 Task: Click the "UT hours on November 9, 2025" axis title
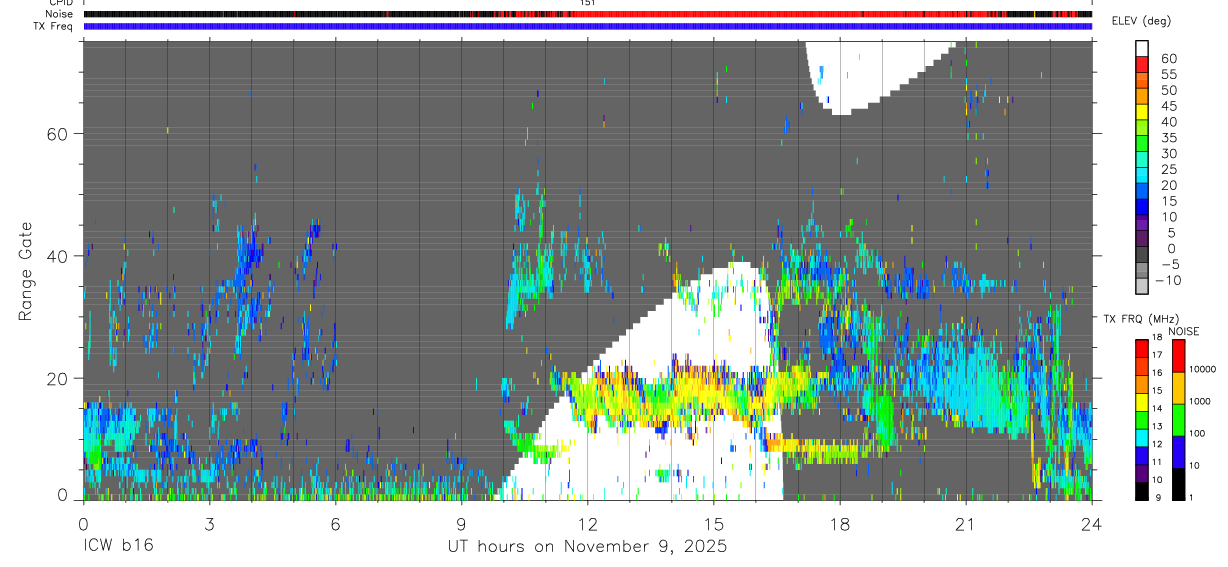tap(586, 547)
